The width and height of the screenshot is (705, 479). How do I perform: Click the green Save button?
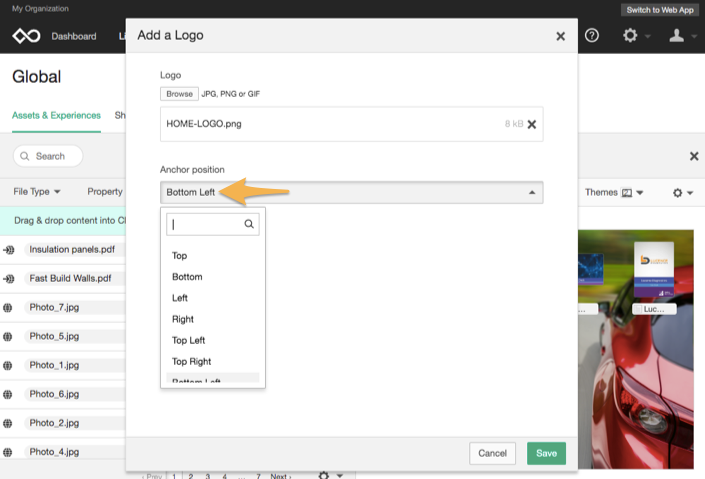[x=546, y=453]
